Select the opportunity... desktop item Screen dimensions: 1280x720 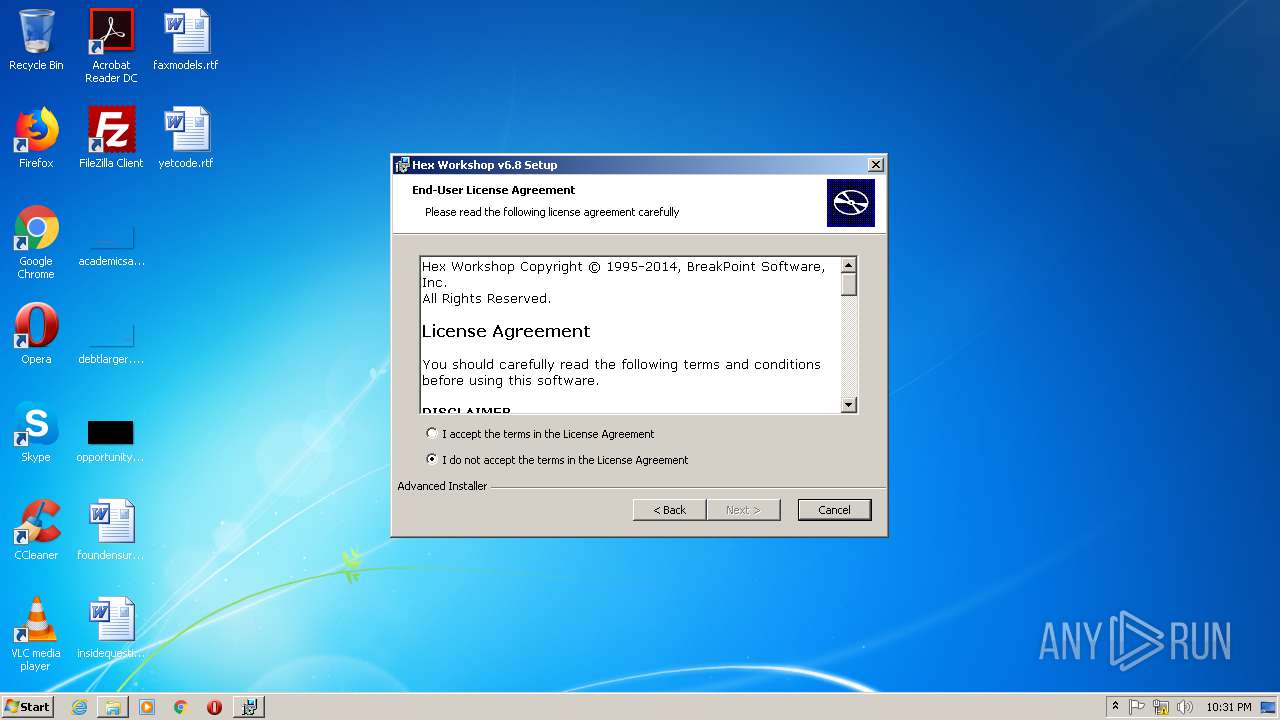point(111,441)
